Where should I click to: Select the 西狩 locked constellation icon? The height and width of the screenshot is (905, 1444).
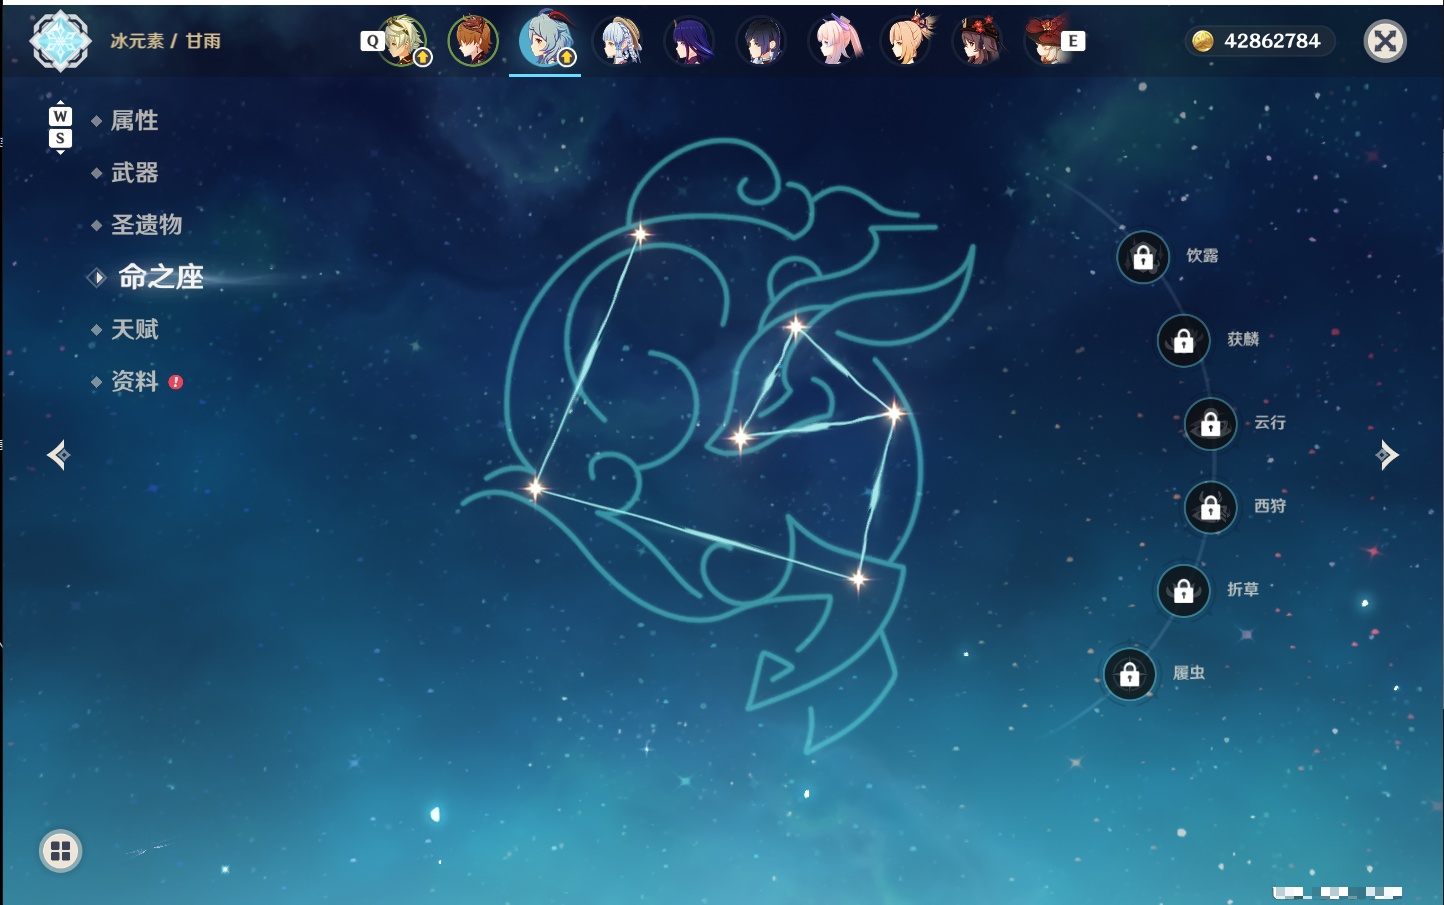click(x=1211, y=508)
